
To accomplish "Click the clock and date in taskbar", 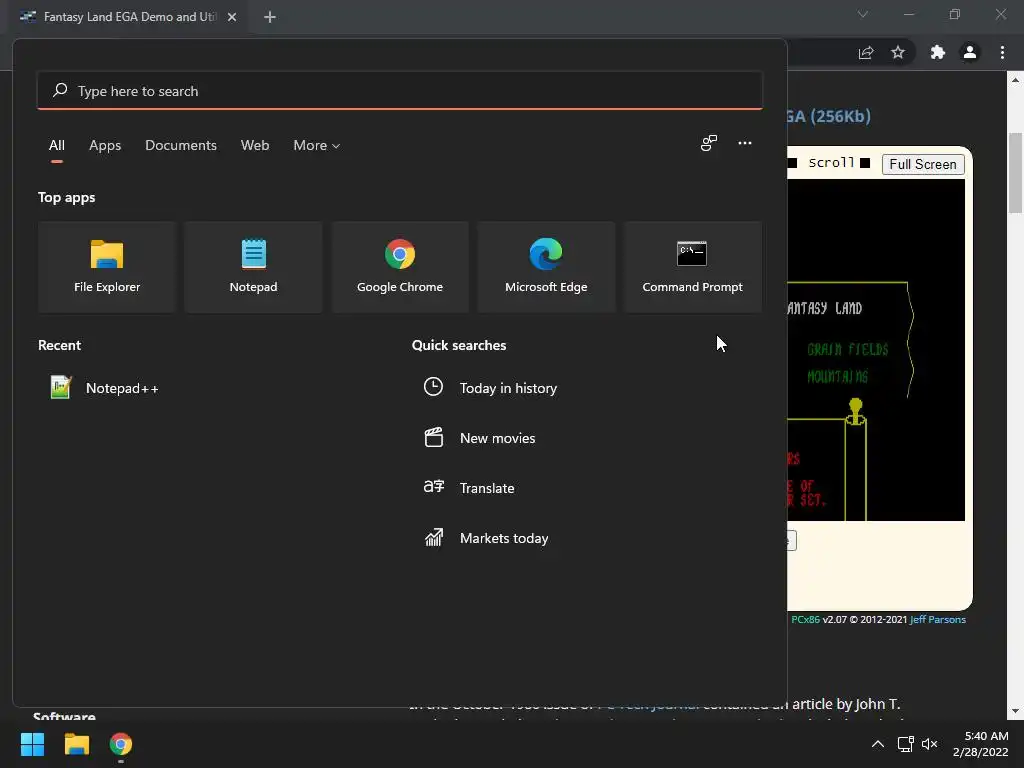I will coord(980,744).
